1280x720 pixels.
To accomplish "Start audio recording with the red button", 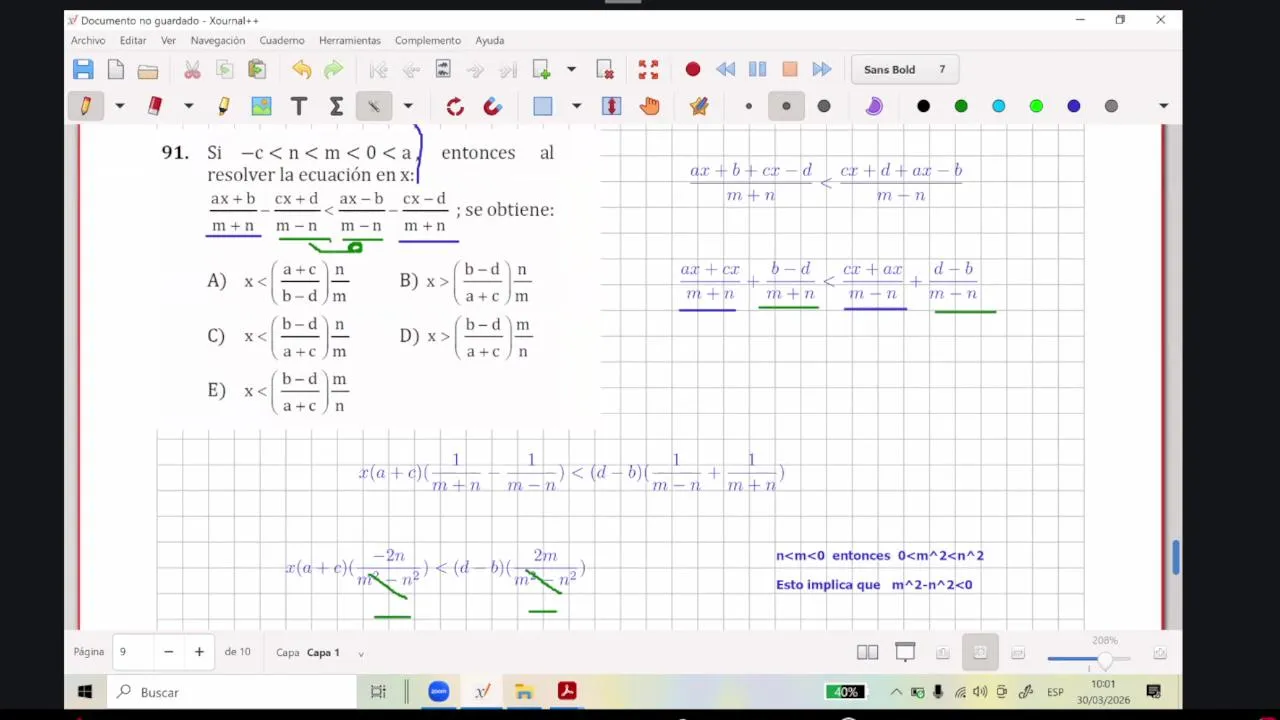I will pos(692,69).
